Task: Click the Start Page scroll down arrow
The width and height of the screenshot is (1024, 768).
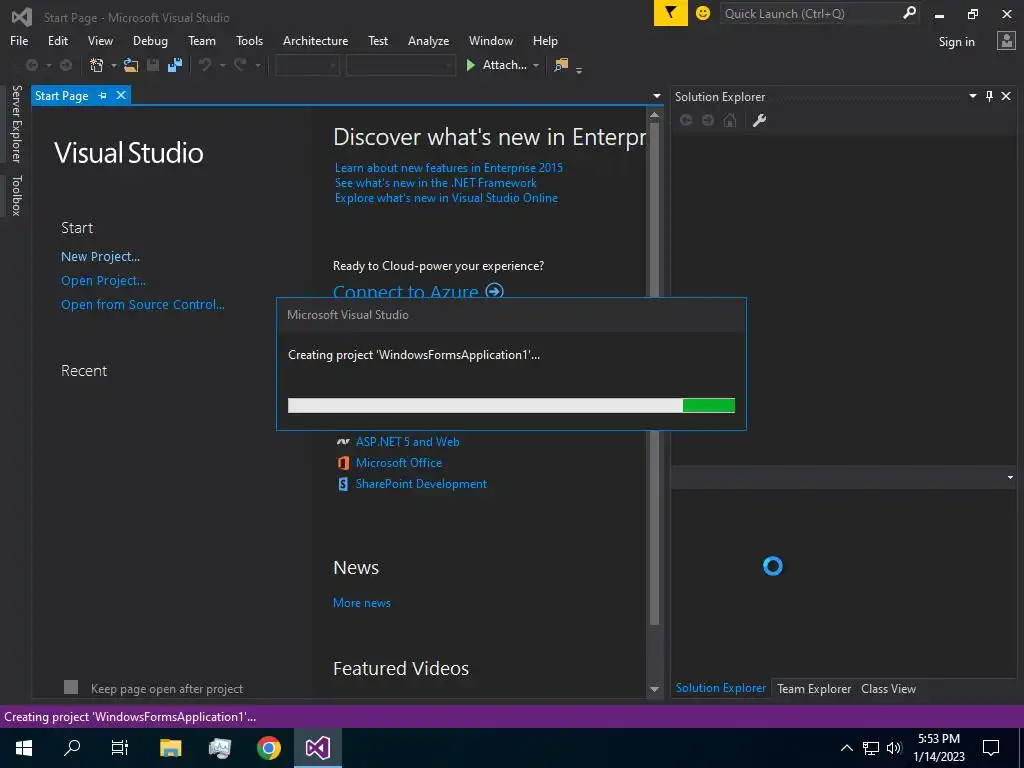Action: (x=654, y=689)
